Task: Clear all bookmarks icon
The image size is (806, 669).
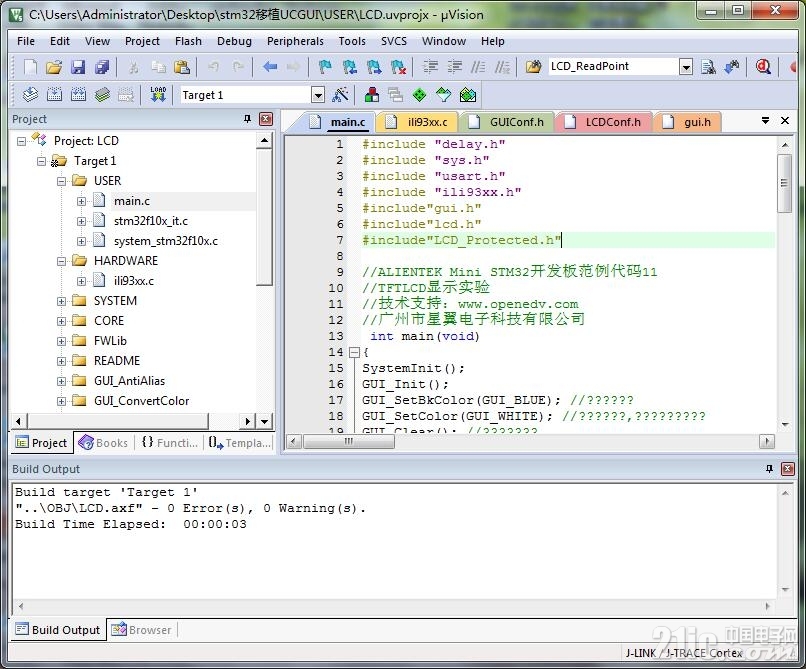Action: click(398, 66)
